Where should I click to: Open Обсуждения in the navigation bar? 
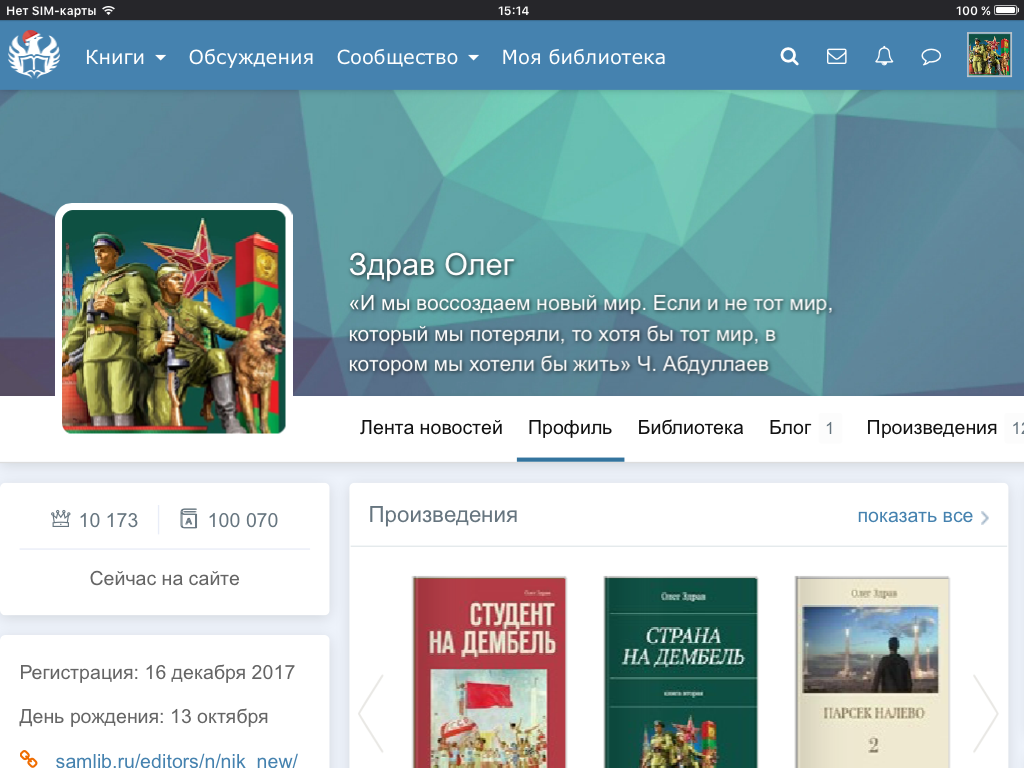pos(251,57)
